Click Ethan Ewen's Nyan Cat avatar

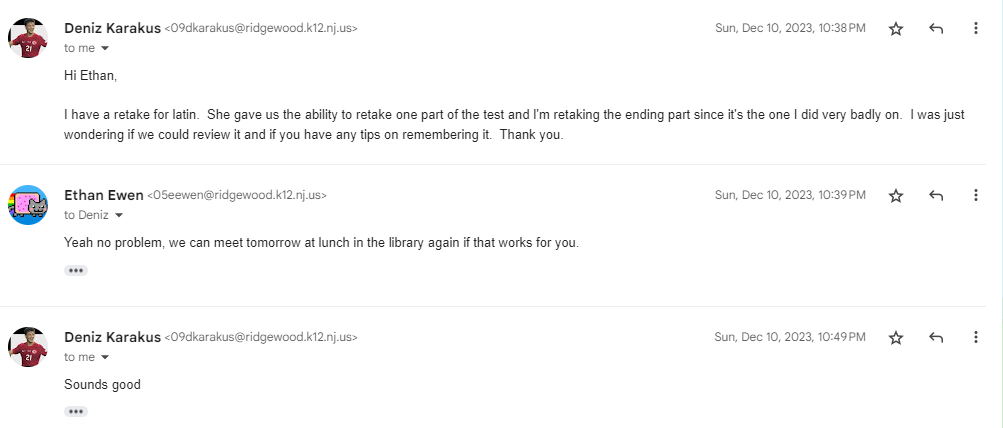[x=28, y=205]
